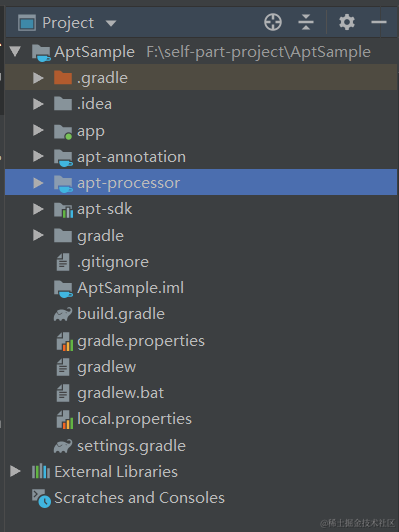Click the settings.gradle elephant icon
Image resolution: width=399 pixels, height=532 pixels.
(x=63, y=446)
